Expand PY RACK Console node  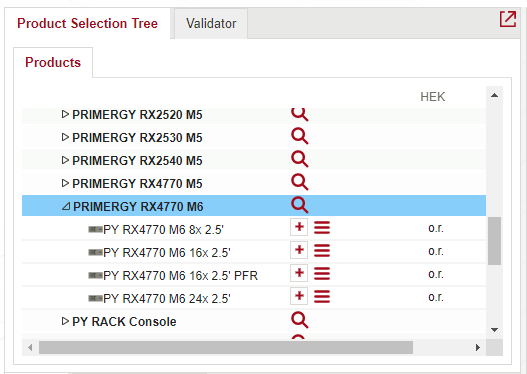(66, 321)
